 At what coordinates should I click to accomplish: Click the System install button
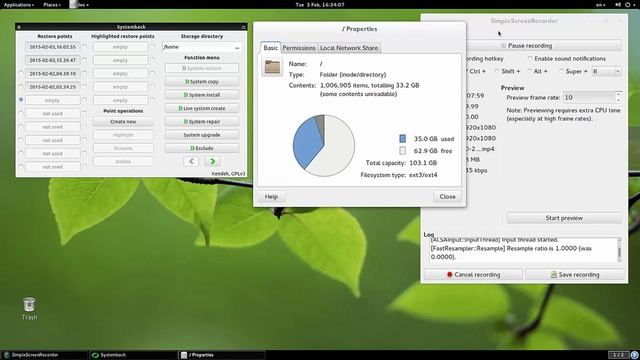point(202,95)
